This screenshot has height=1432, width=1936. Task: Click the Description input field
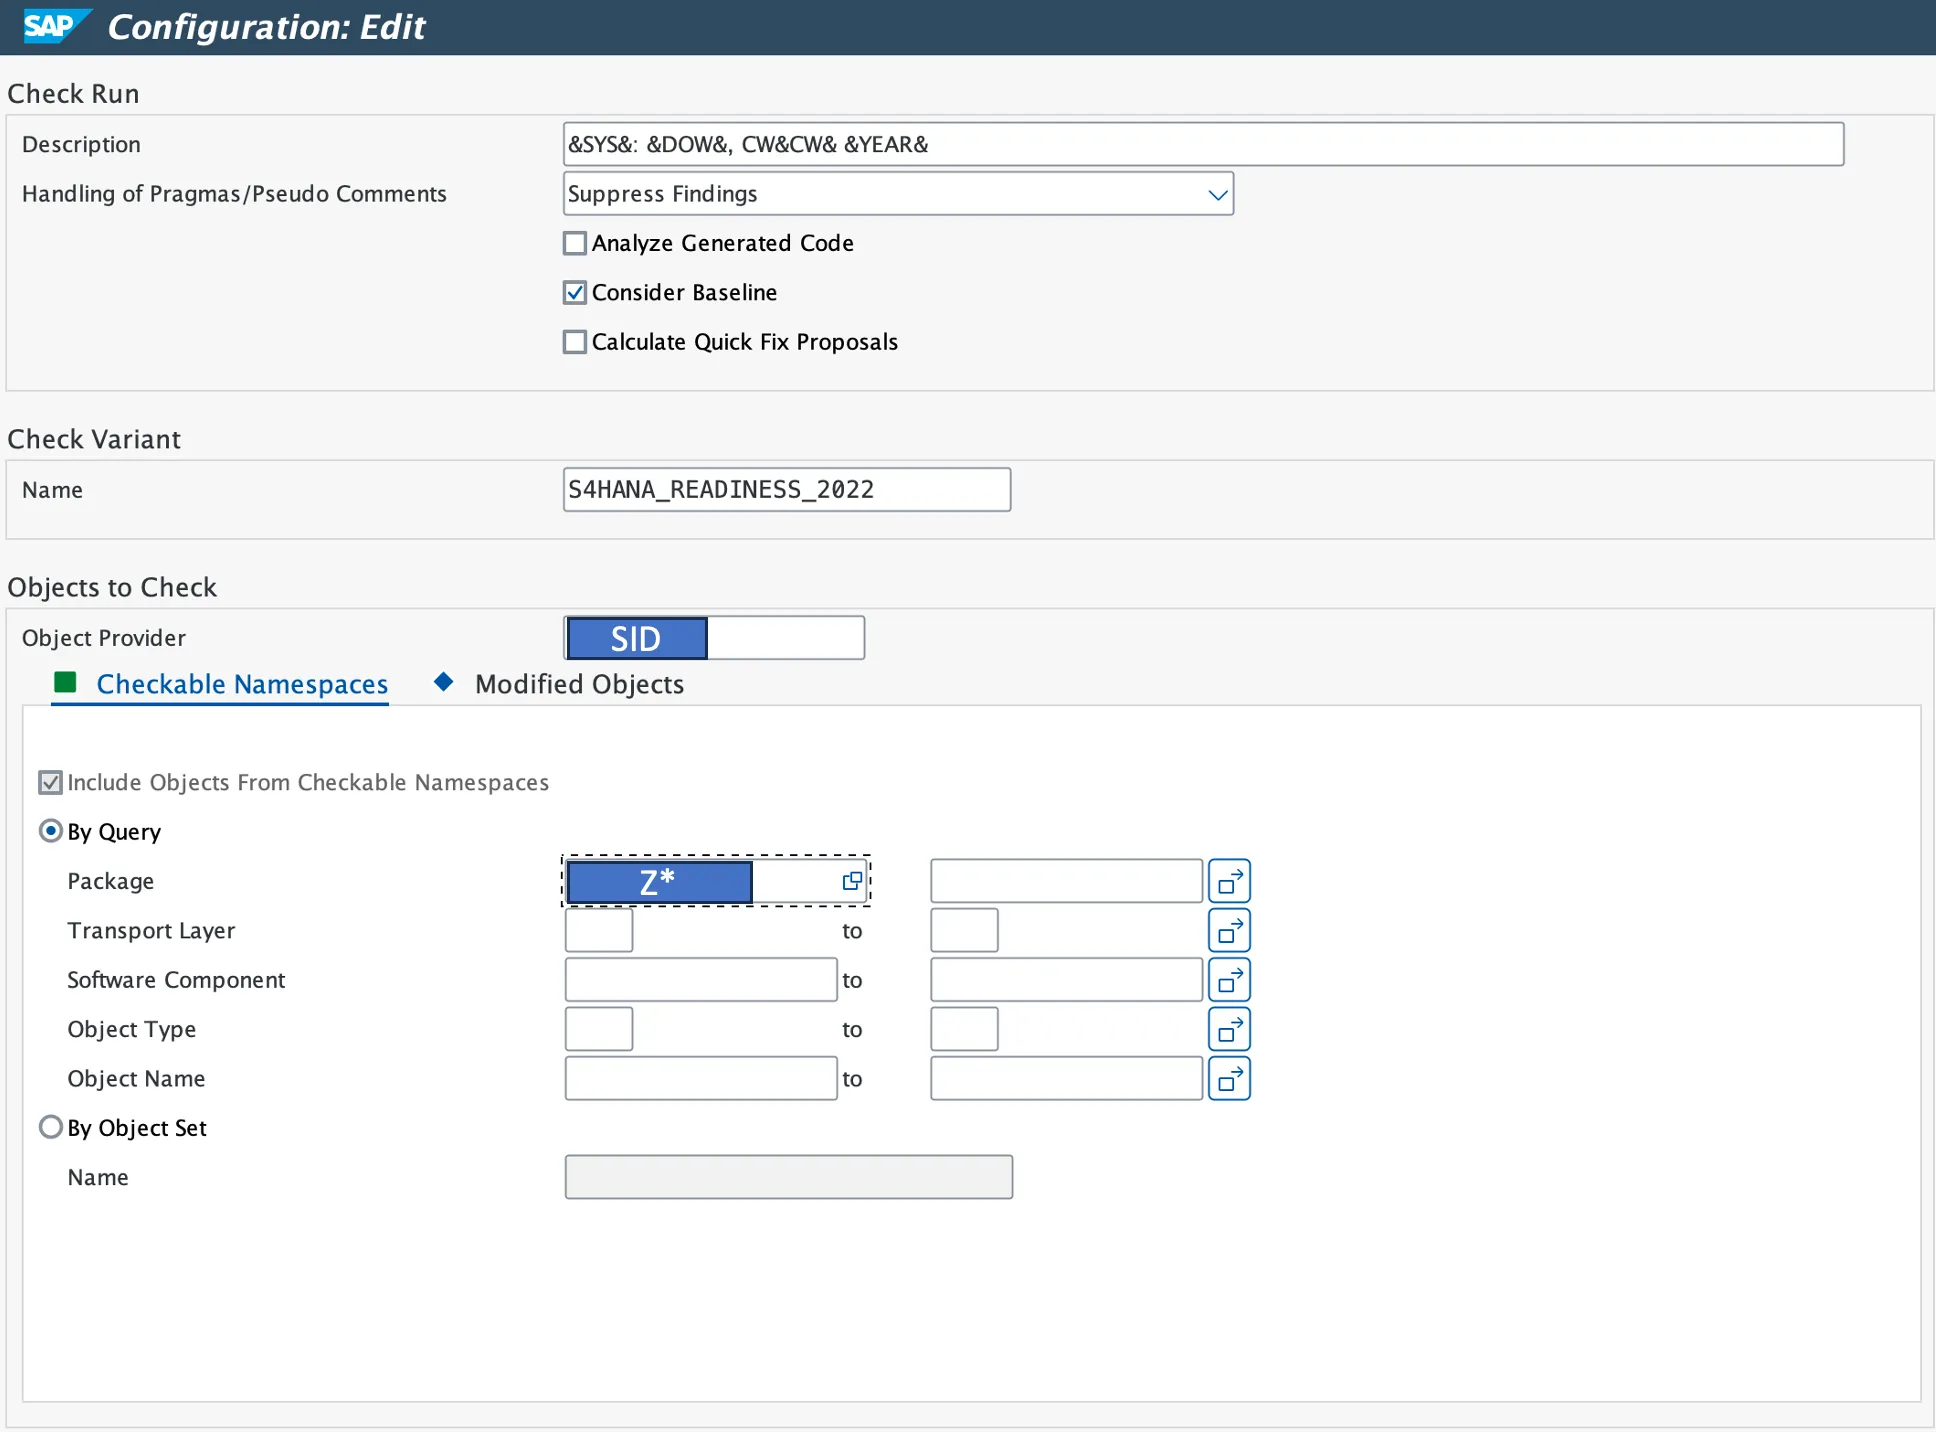pos(1202,144)
